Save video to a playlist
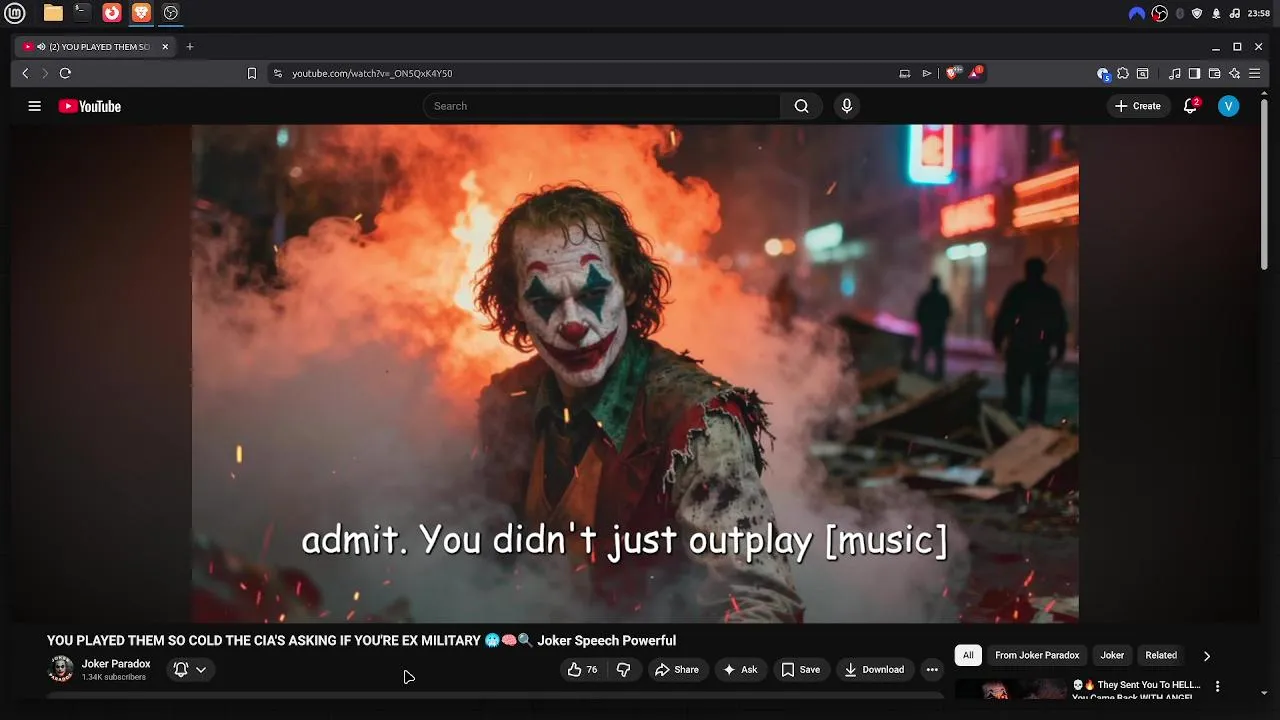The height and width of the screenshot is (720, 1280). (x=801, y=670)
